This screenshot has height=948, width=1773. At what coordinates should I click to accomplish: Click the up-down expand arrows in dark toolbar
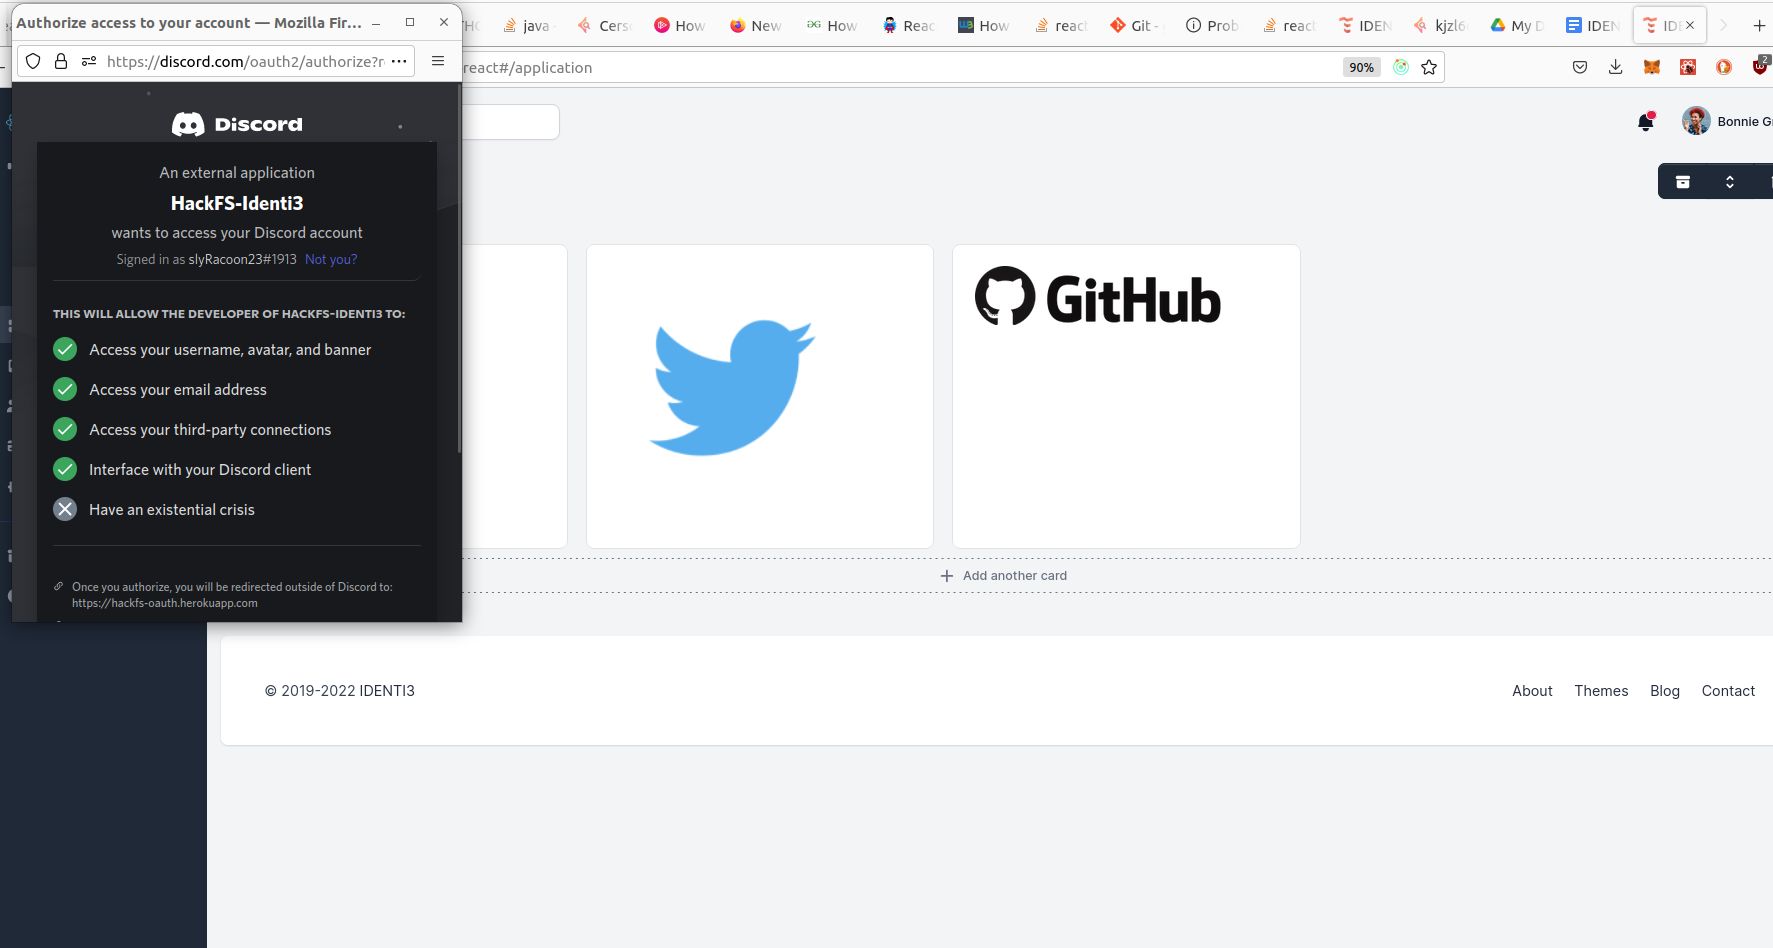1729,182
